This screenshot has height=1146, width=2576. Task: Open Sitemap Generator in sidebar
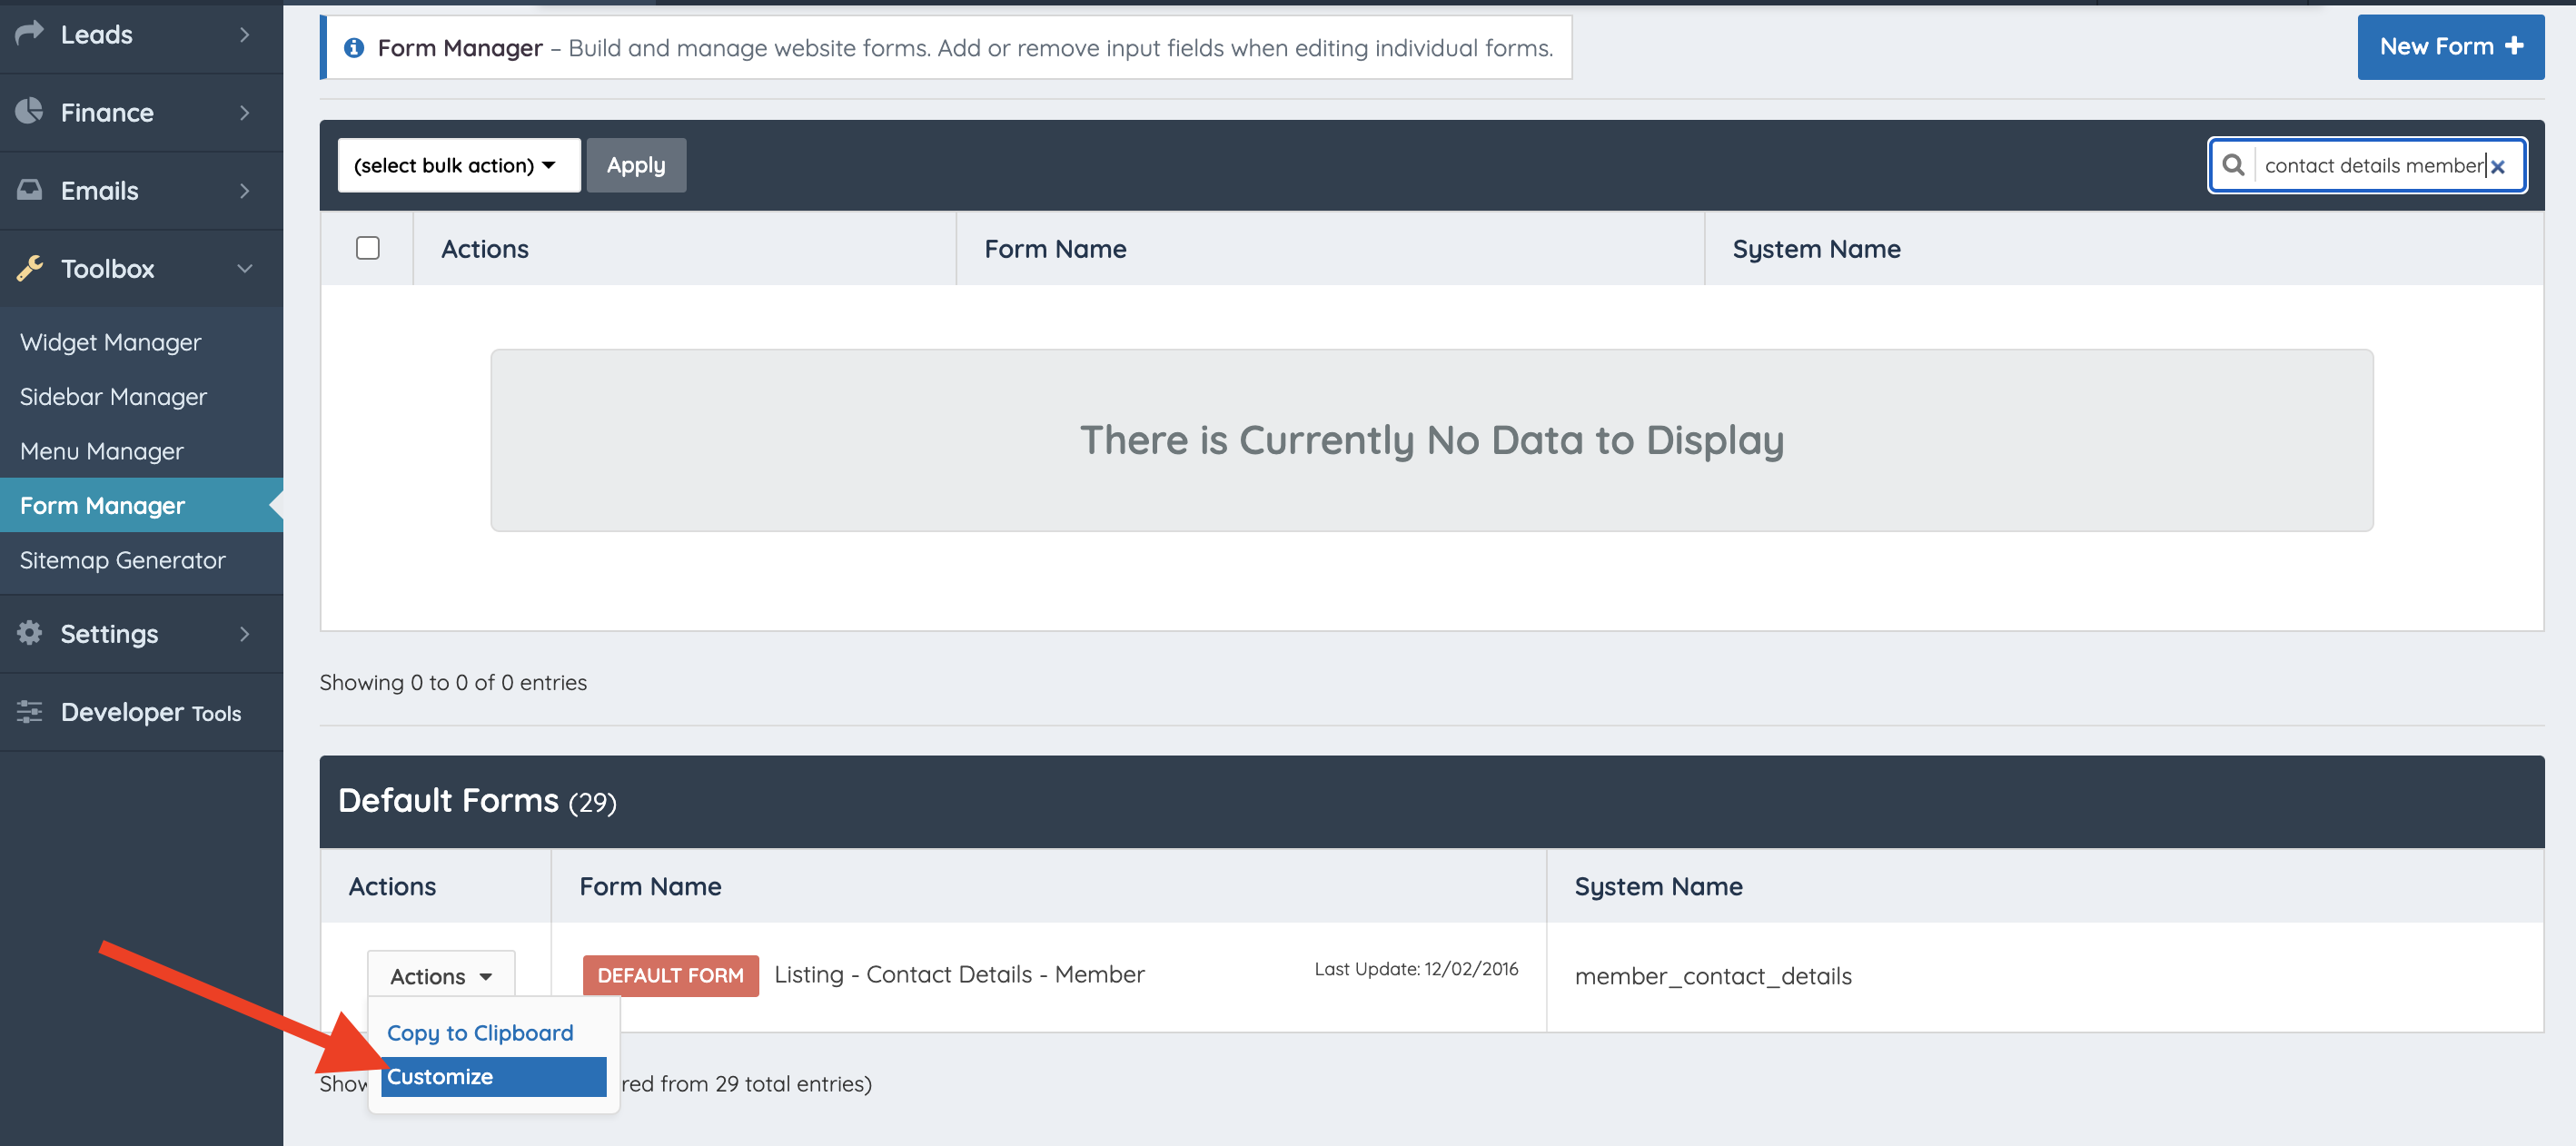[x=122, y=560]
